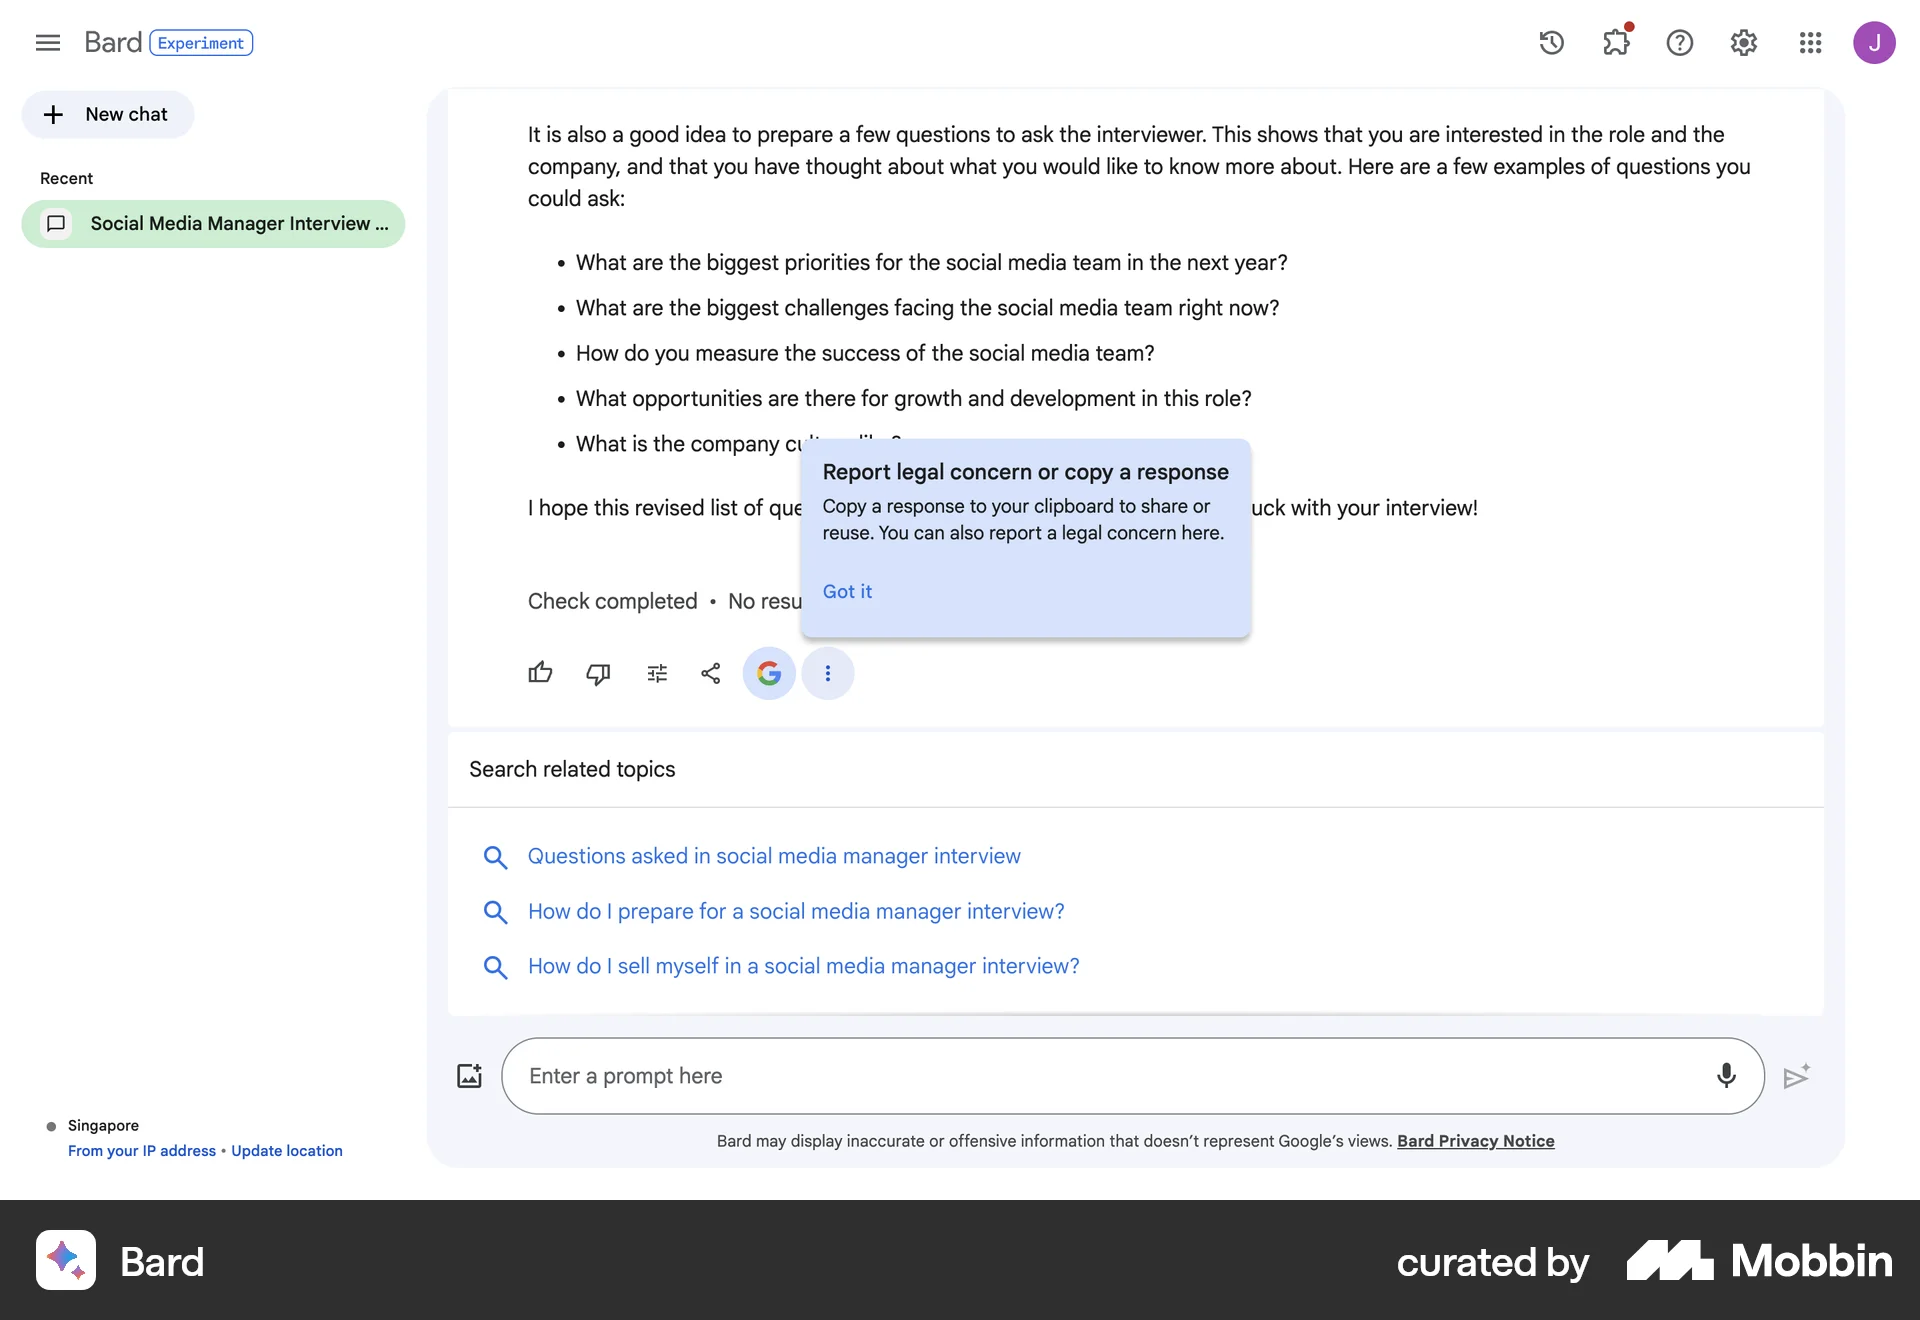This screenshot has height=1320, width=1920.
Task: Open the Google apps grid
Action: (x=1810, y=43)
